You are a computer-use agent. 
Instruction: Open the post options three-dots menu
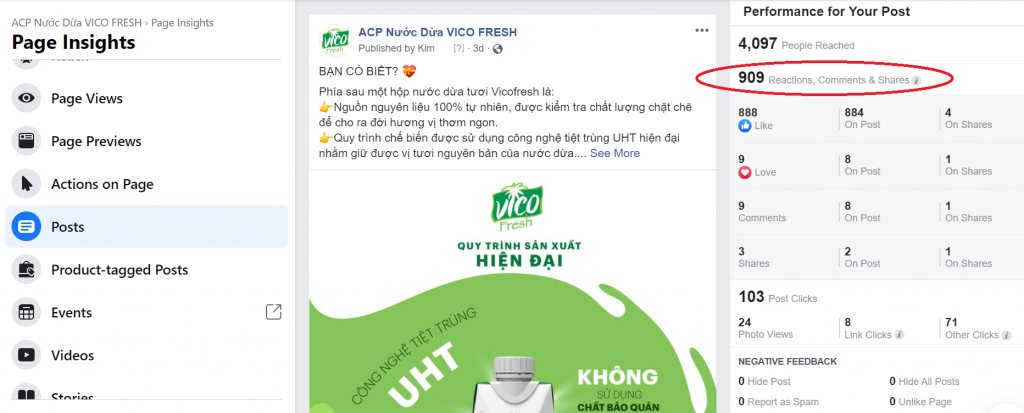click(x=702, y=31)
